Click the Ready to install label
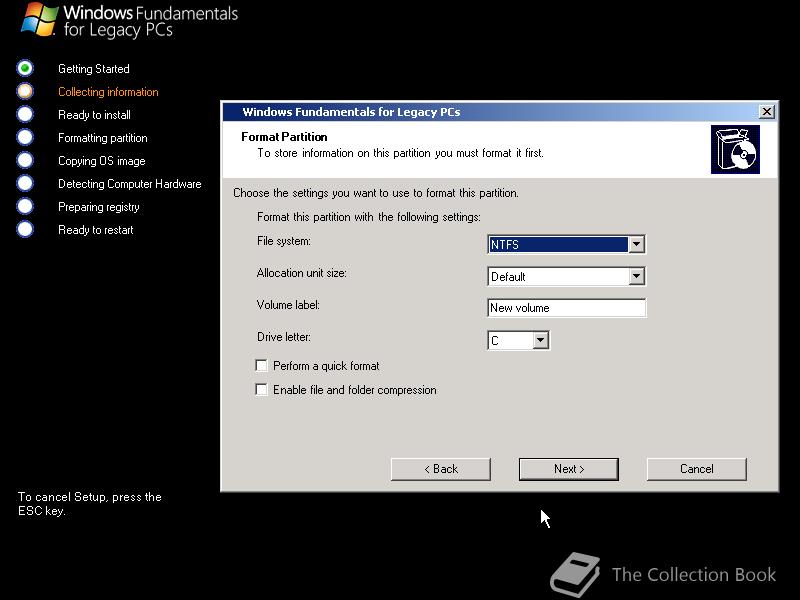800x600 pixels. click(94, 115)
